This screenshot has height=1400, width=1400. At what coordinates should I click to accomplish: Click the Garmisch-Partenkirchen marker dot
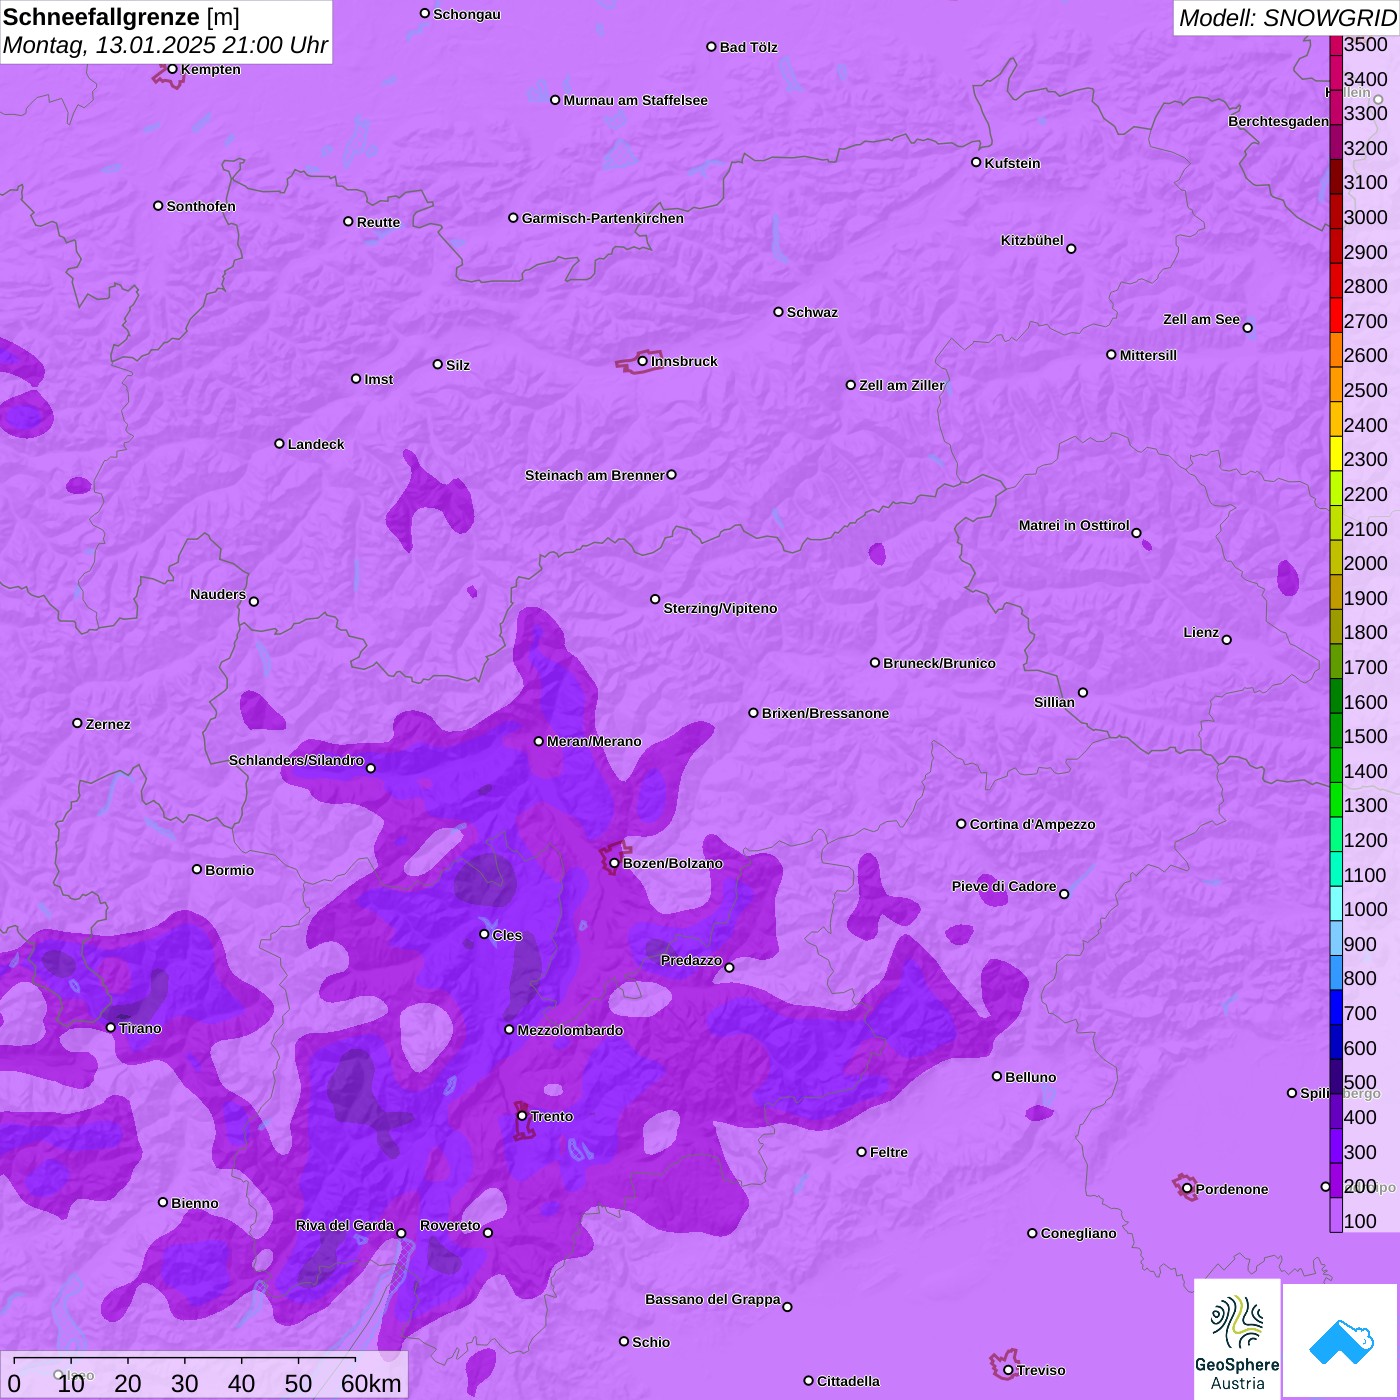[513, 218]
